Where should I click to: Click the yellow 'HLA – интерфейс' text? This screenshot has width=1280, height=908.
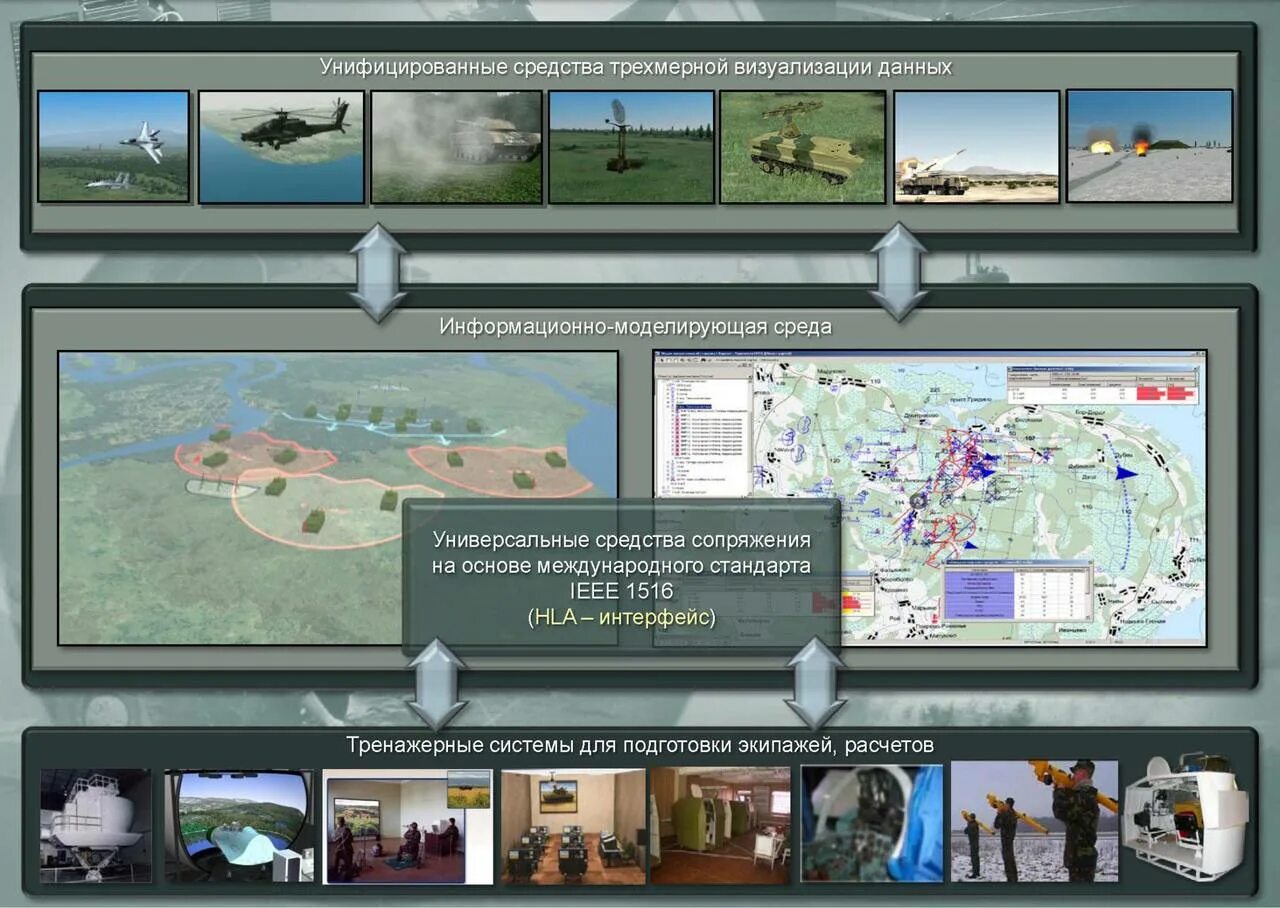[x=622, y=617]
